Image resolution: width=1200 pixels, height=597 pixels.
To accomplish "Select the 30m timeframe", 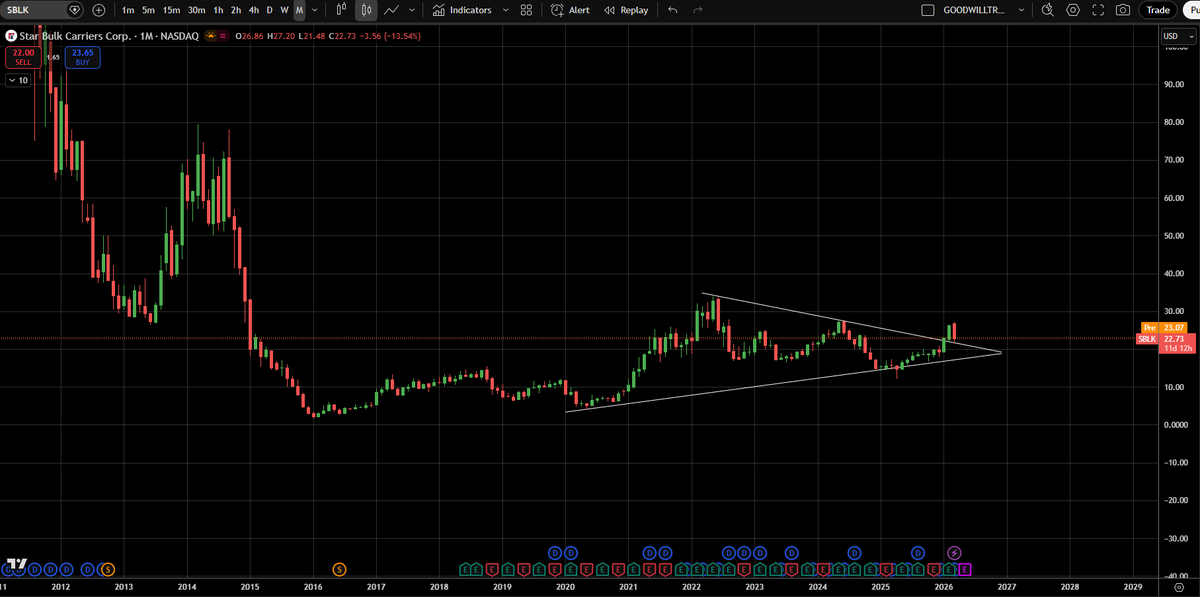I will click(x=196, y=10).
